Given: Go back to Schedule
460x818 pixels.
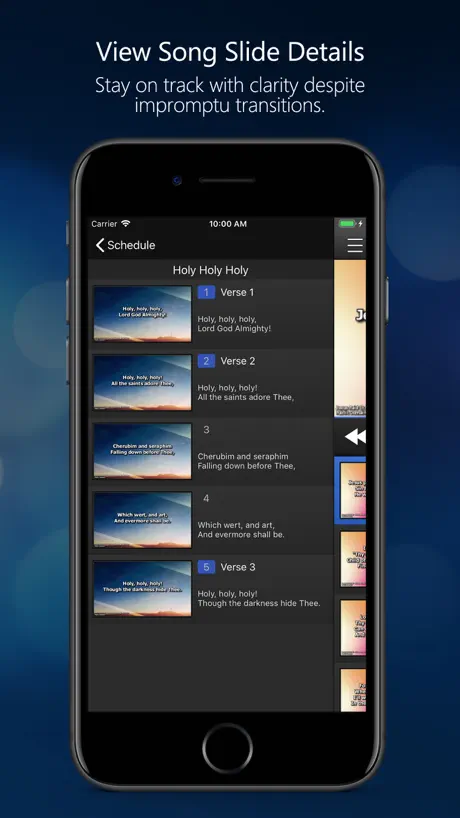Looking at the screenshot, I should pyautogui.click(x=125, y=245).
